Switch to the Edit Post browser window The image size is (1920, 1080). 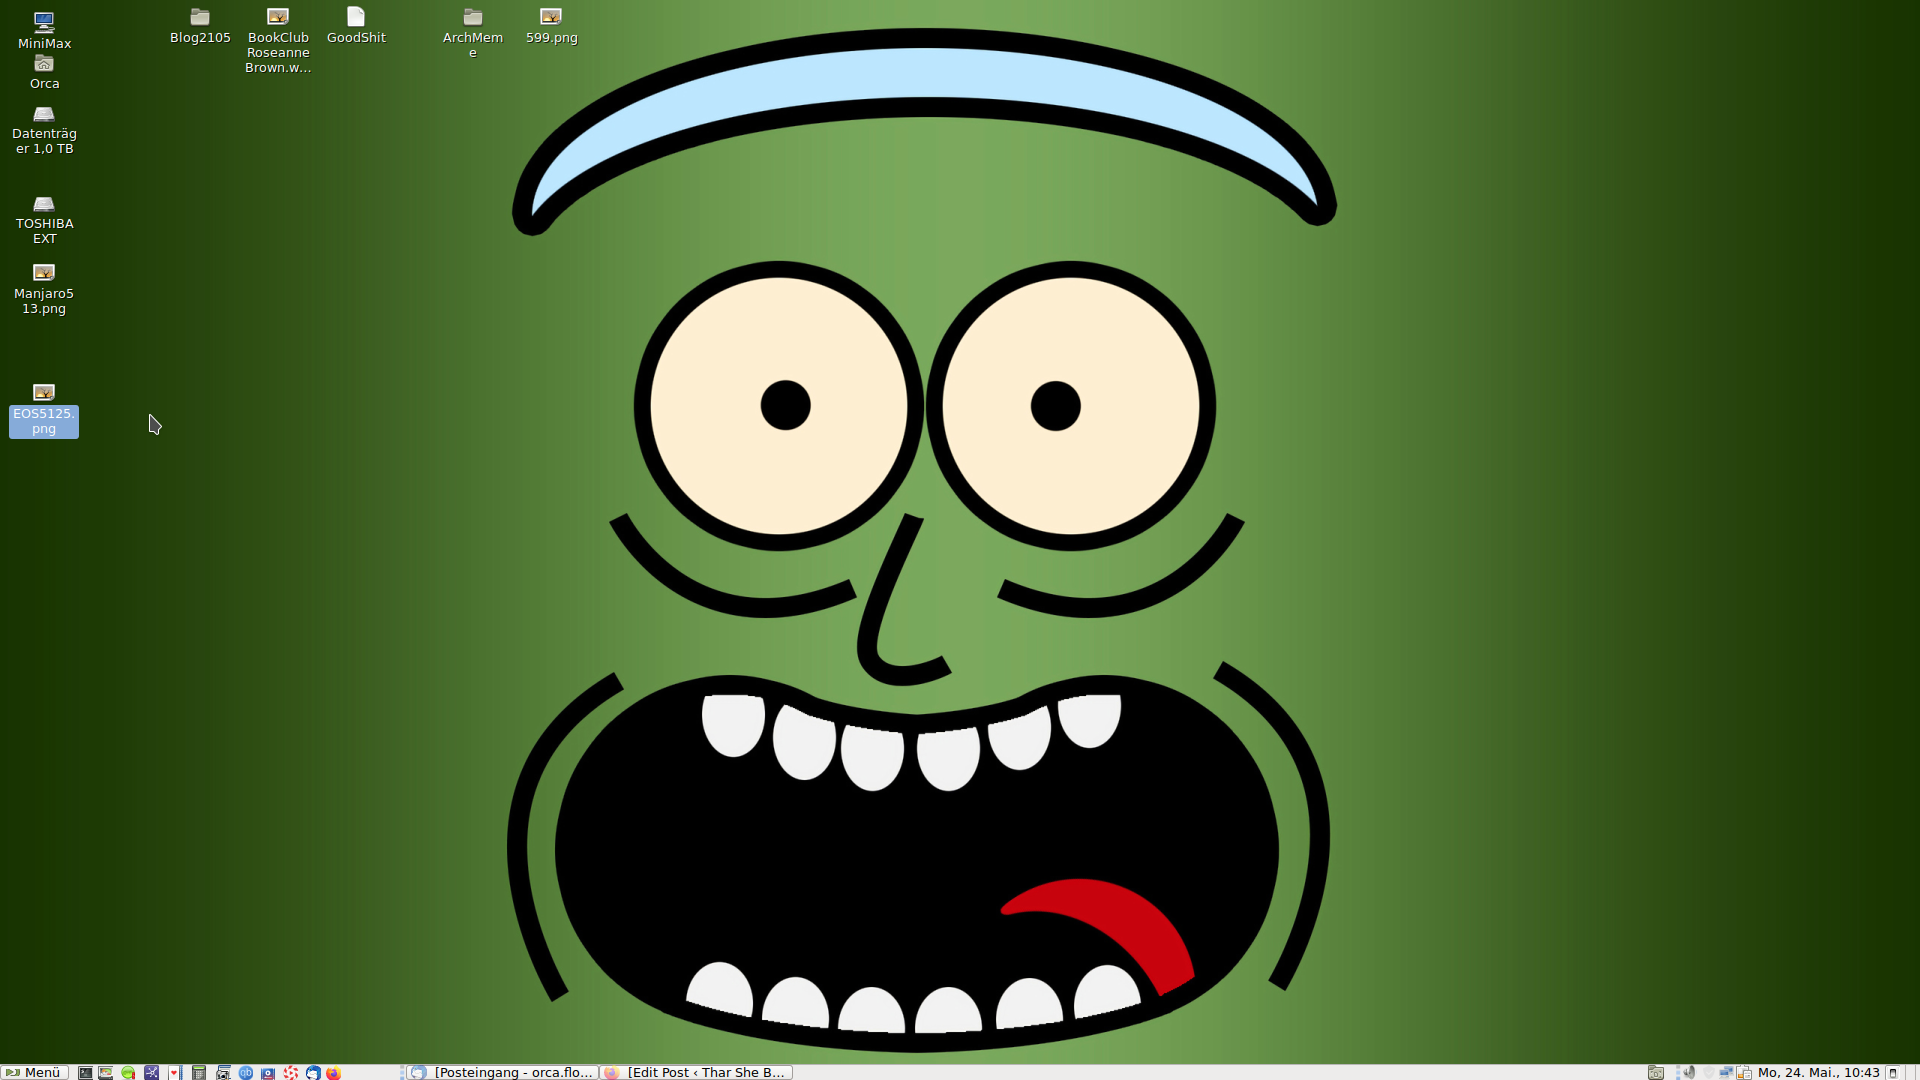coord(697,1072)
